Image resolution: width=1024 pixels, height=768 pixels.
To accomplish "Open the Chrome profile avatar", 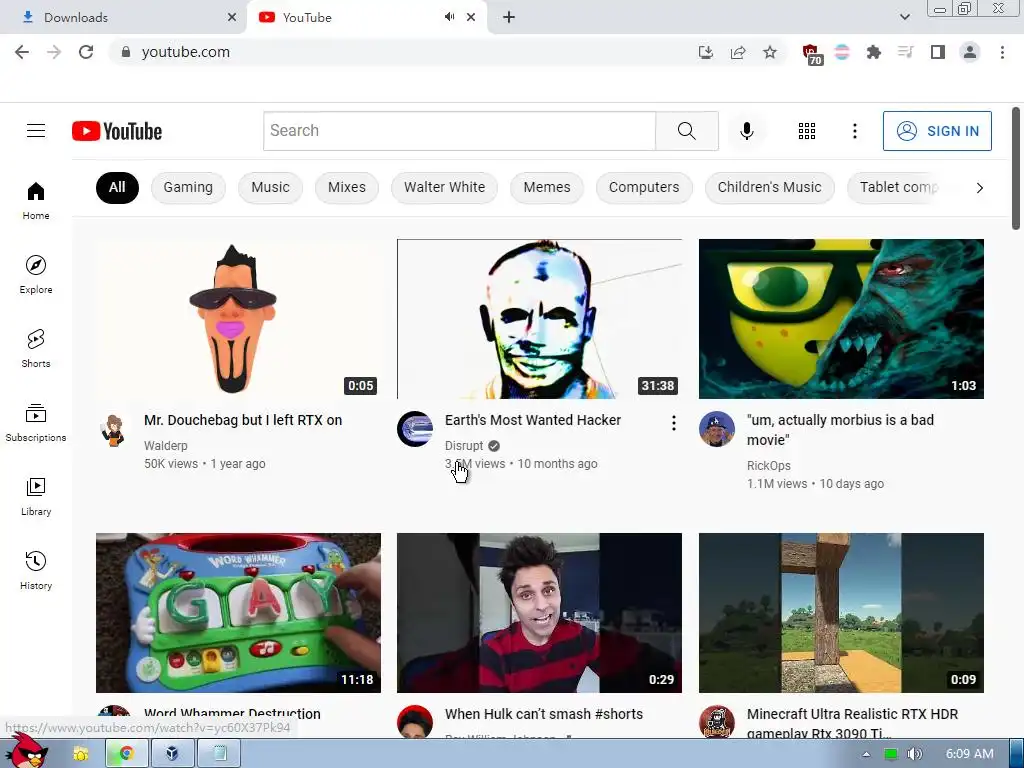I will click(970, 52).
